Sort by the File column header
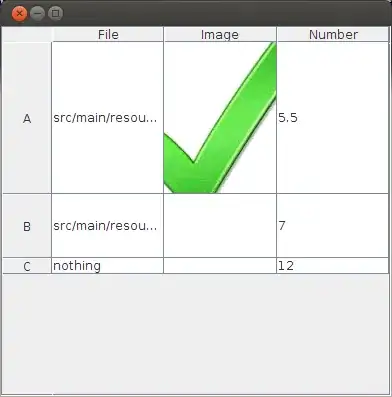The width and height of the screenshot is (392, 397). (108, 34)
